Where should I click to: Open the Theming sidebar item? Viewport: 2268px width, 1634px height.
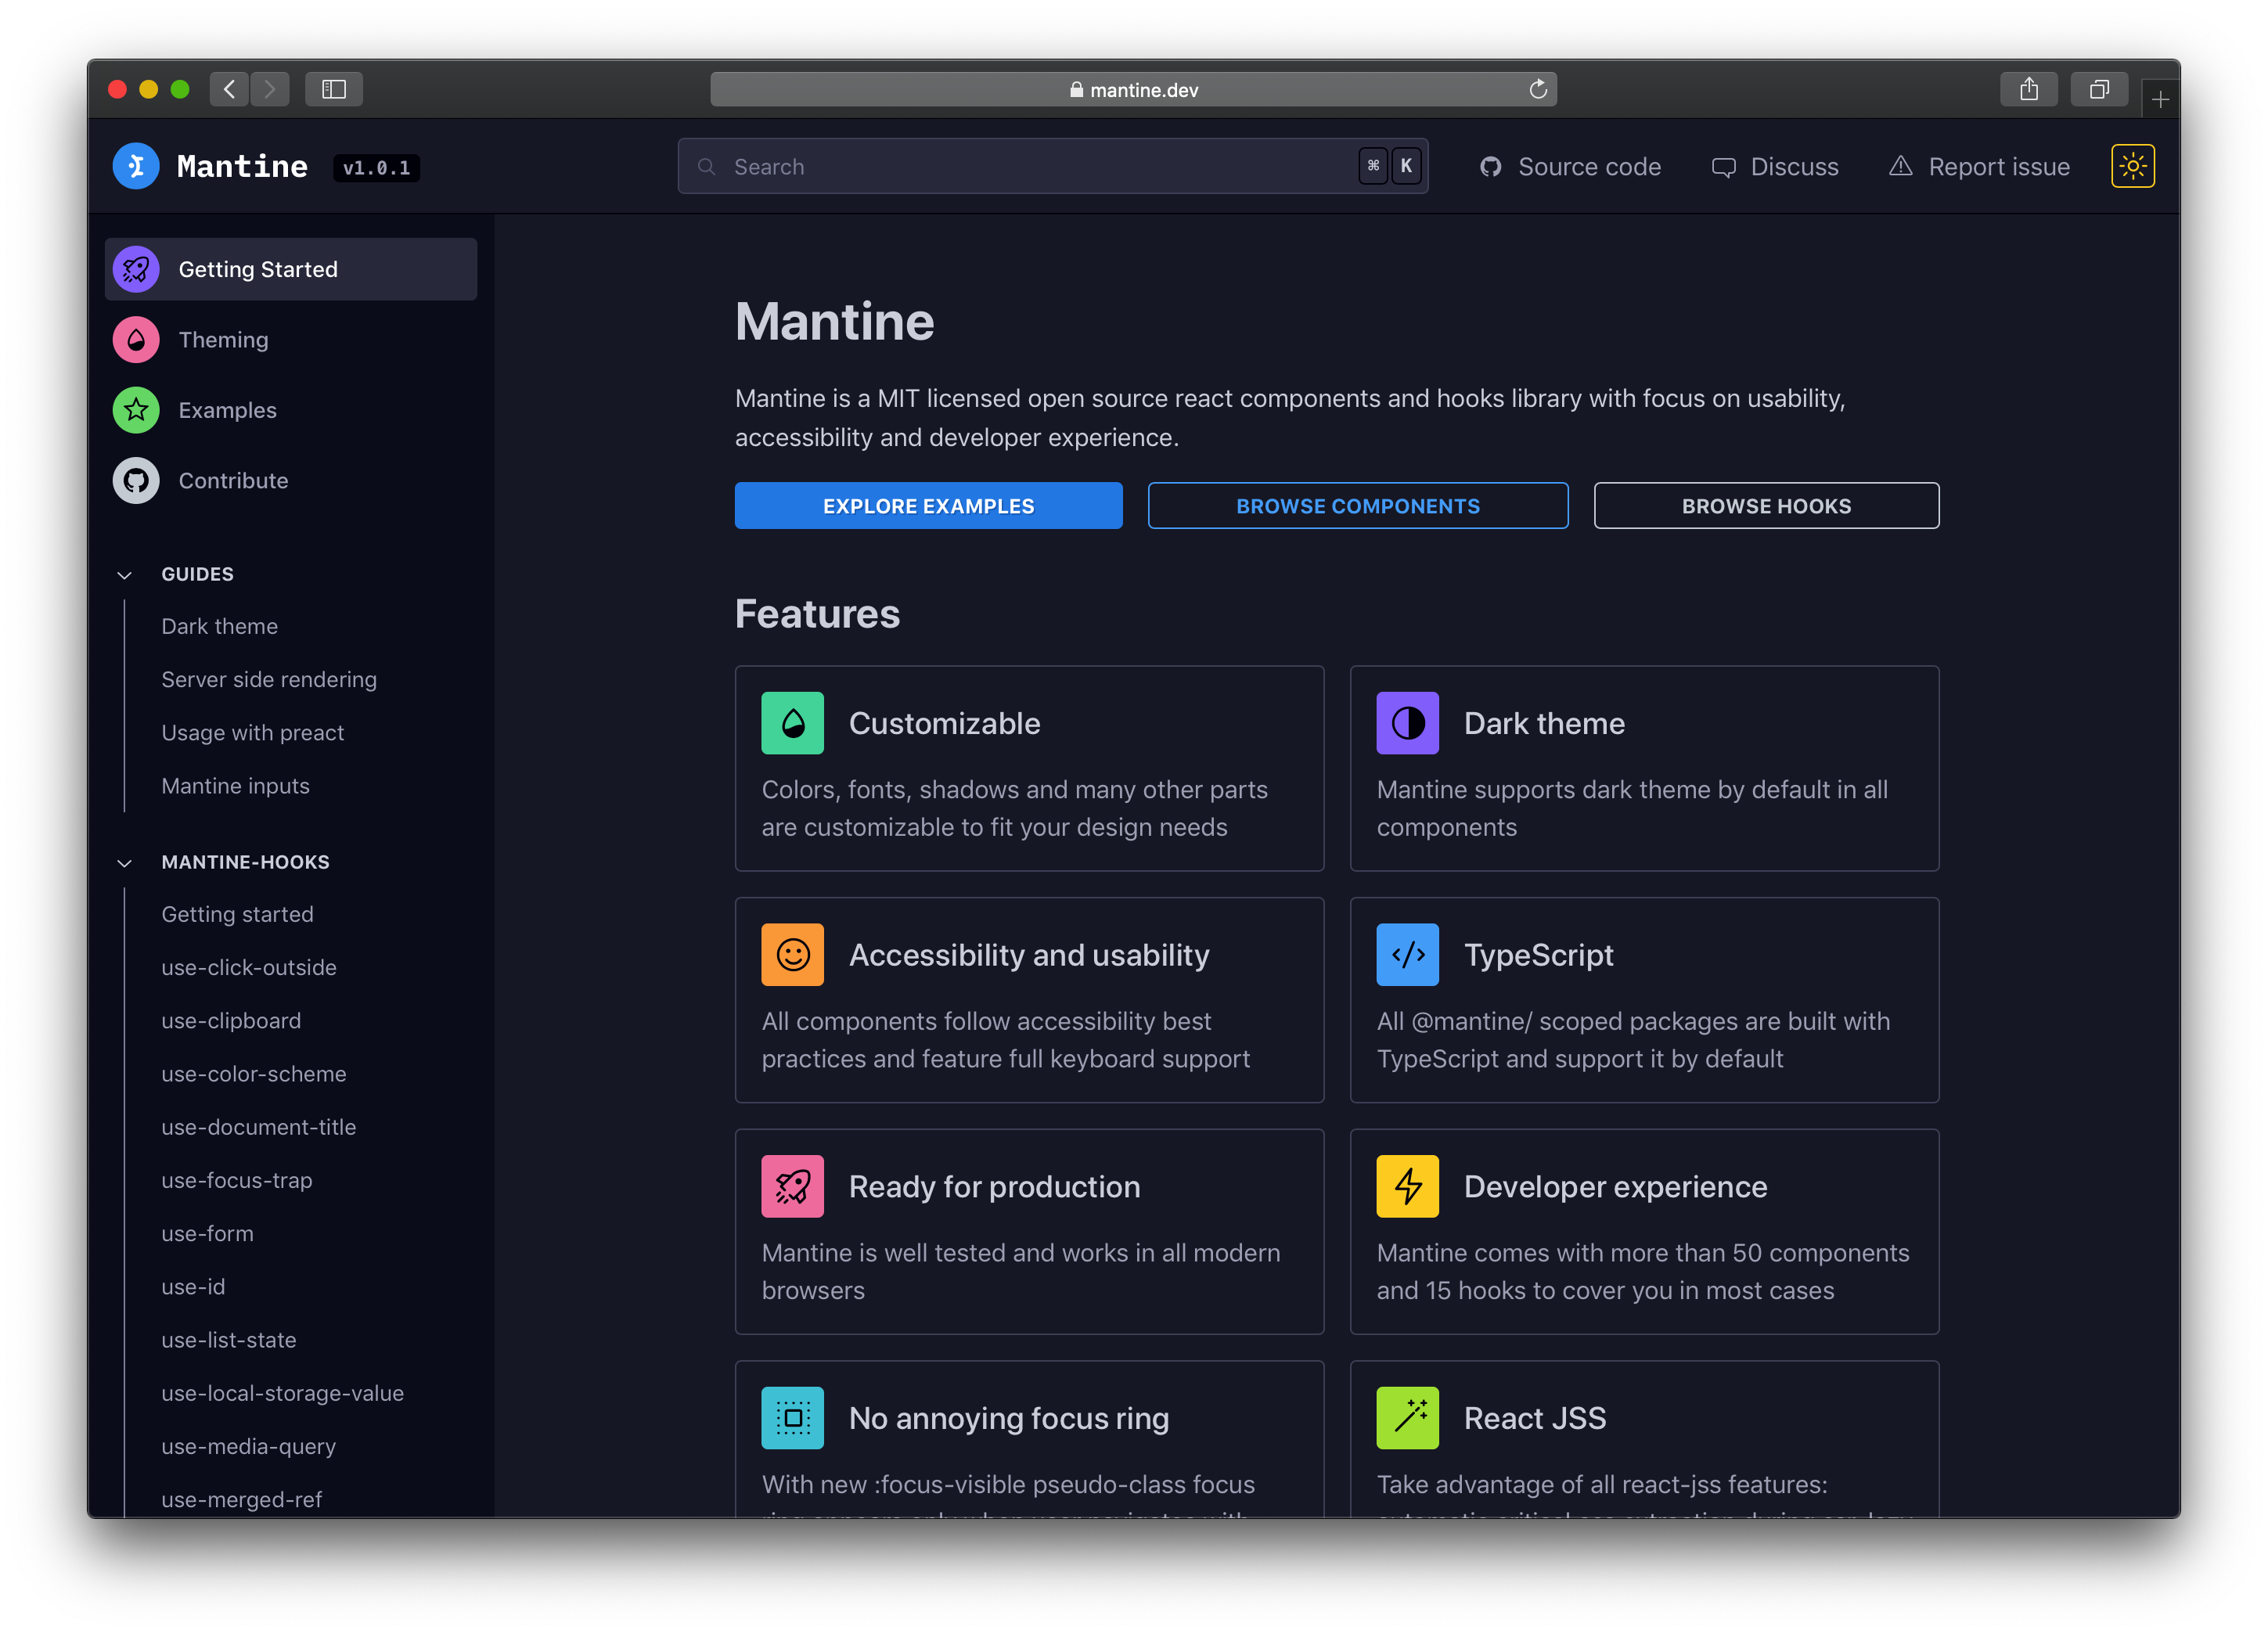pyautogui.click(x=291, y=340)
